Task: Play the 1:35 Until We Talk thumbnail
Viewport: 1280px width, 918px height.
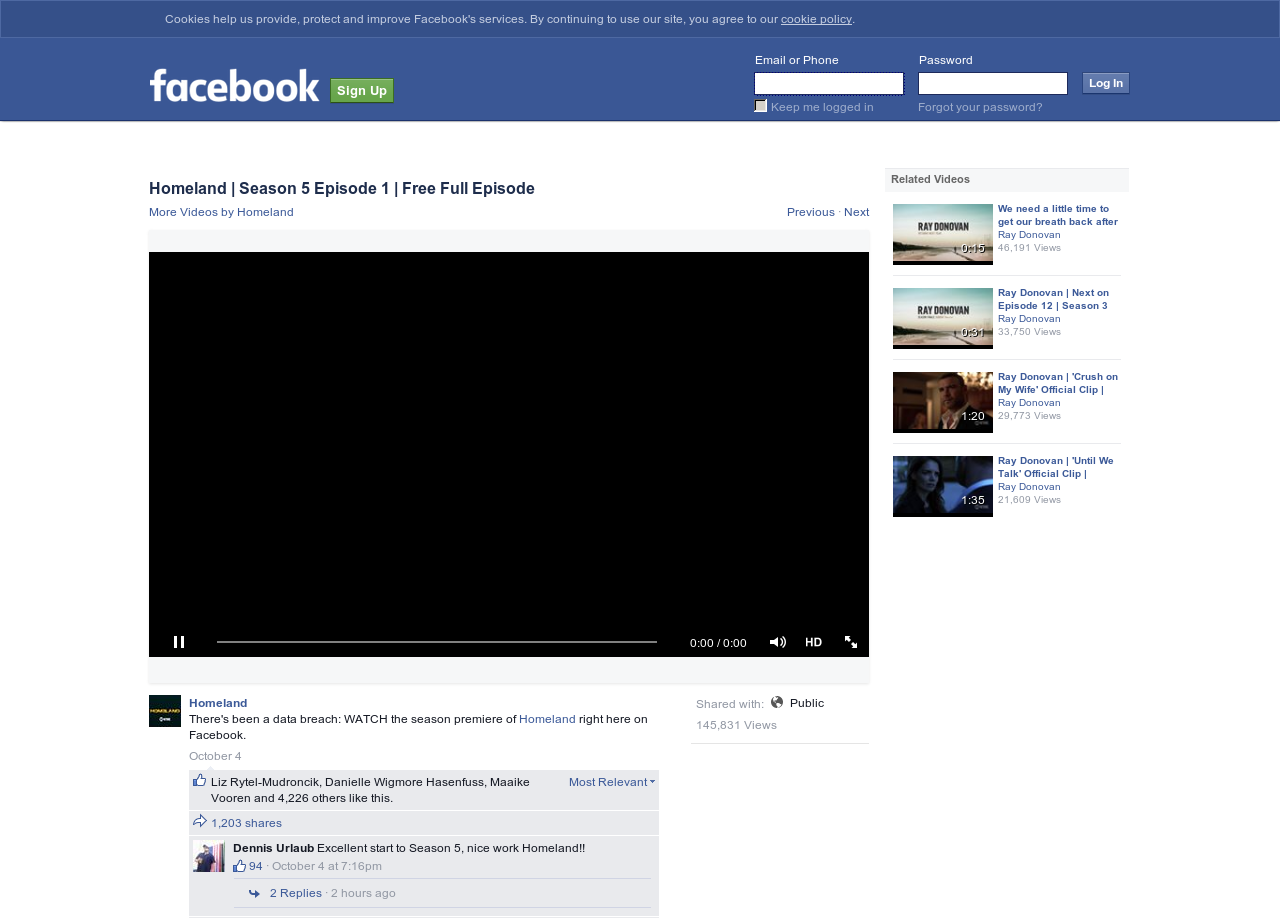Action: click(x=943, y=486)
